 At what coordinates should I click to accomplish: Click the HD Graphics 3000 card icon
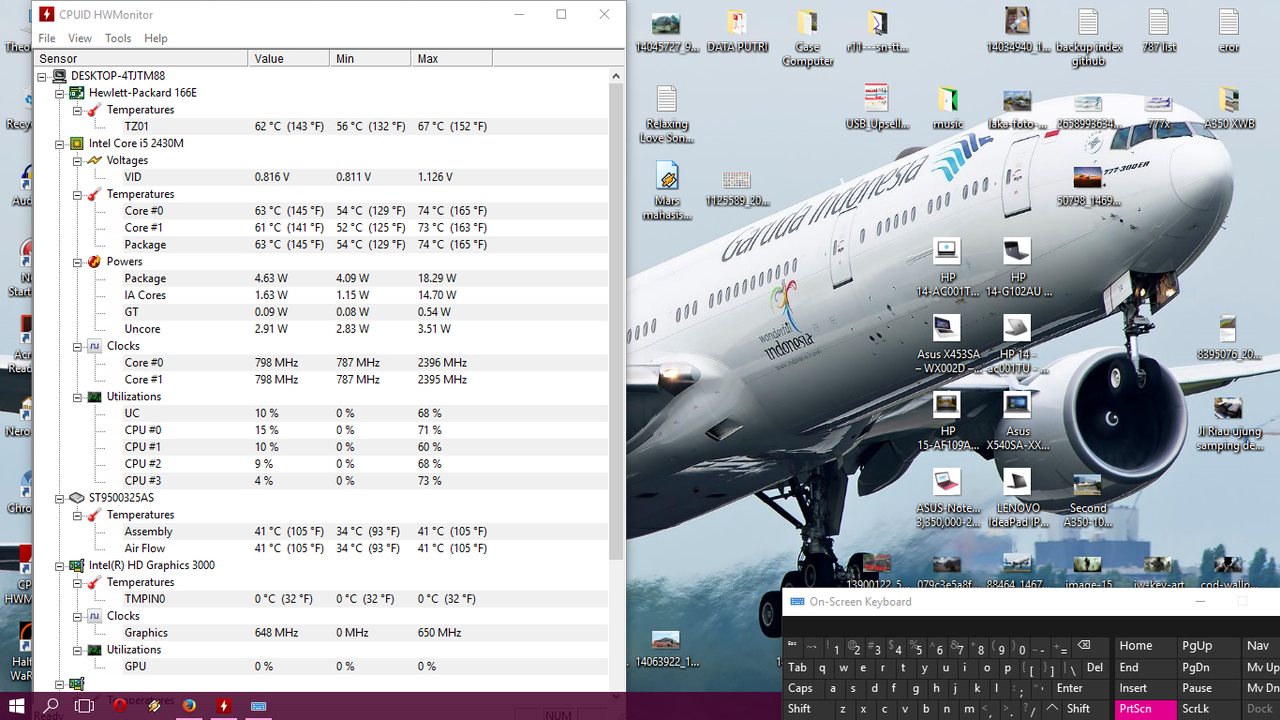pyautogui.click(x=77, y=565)
